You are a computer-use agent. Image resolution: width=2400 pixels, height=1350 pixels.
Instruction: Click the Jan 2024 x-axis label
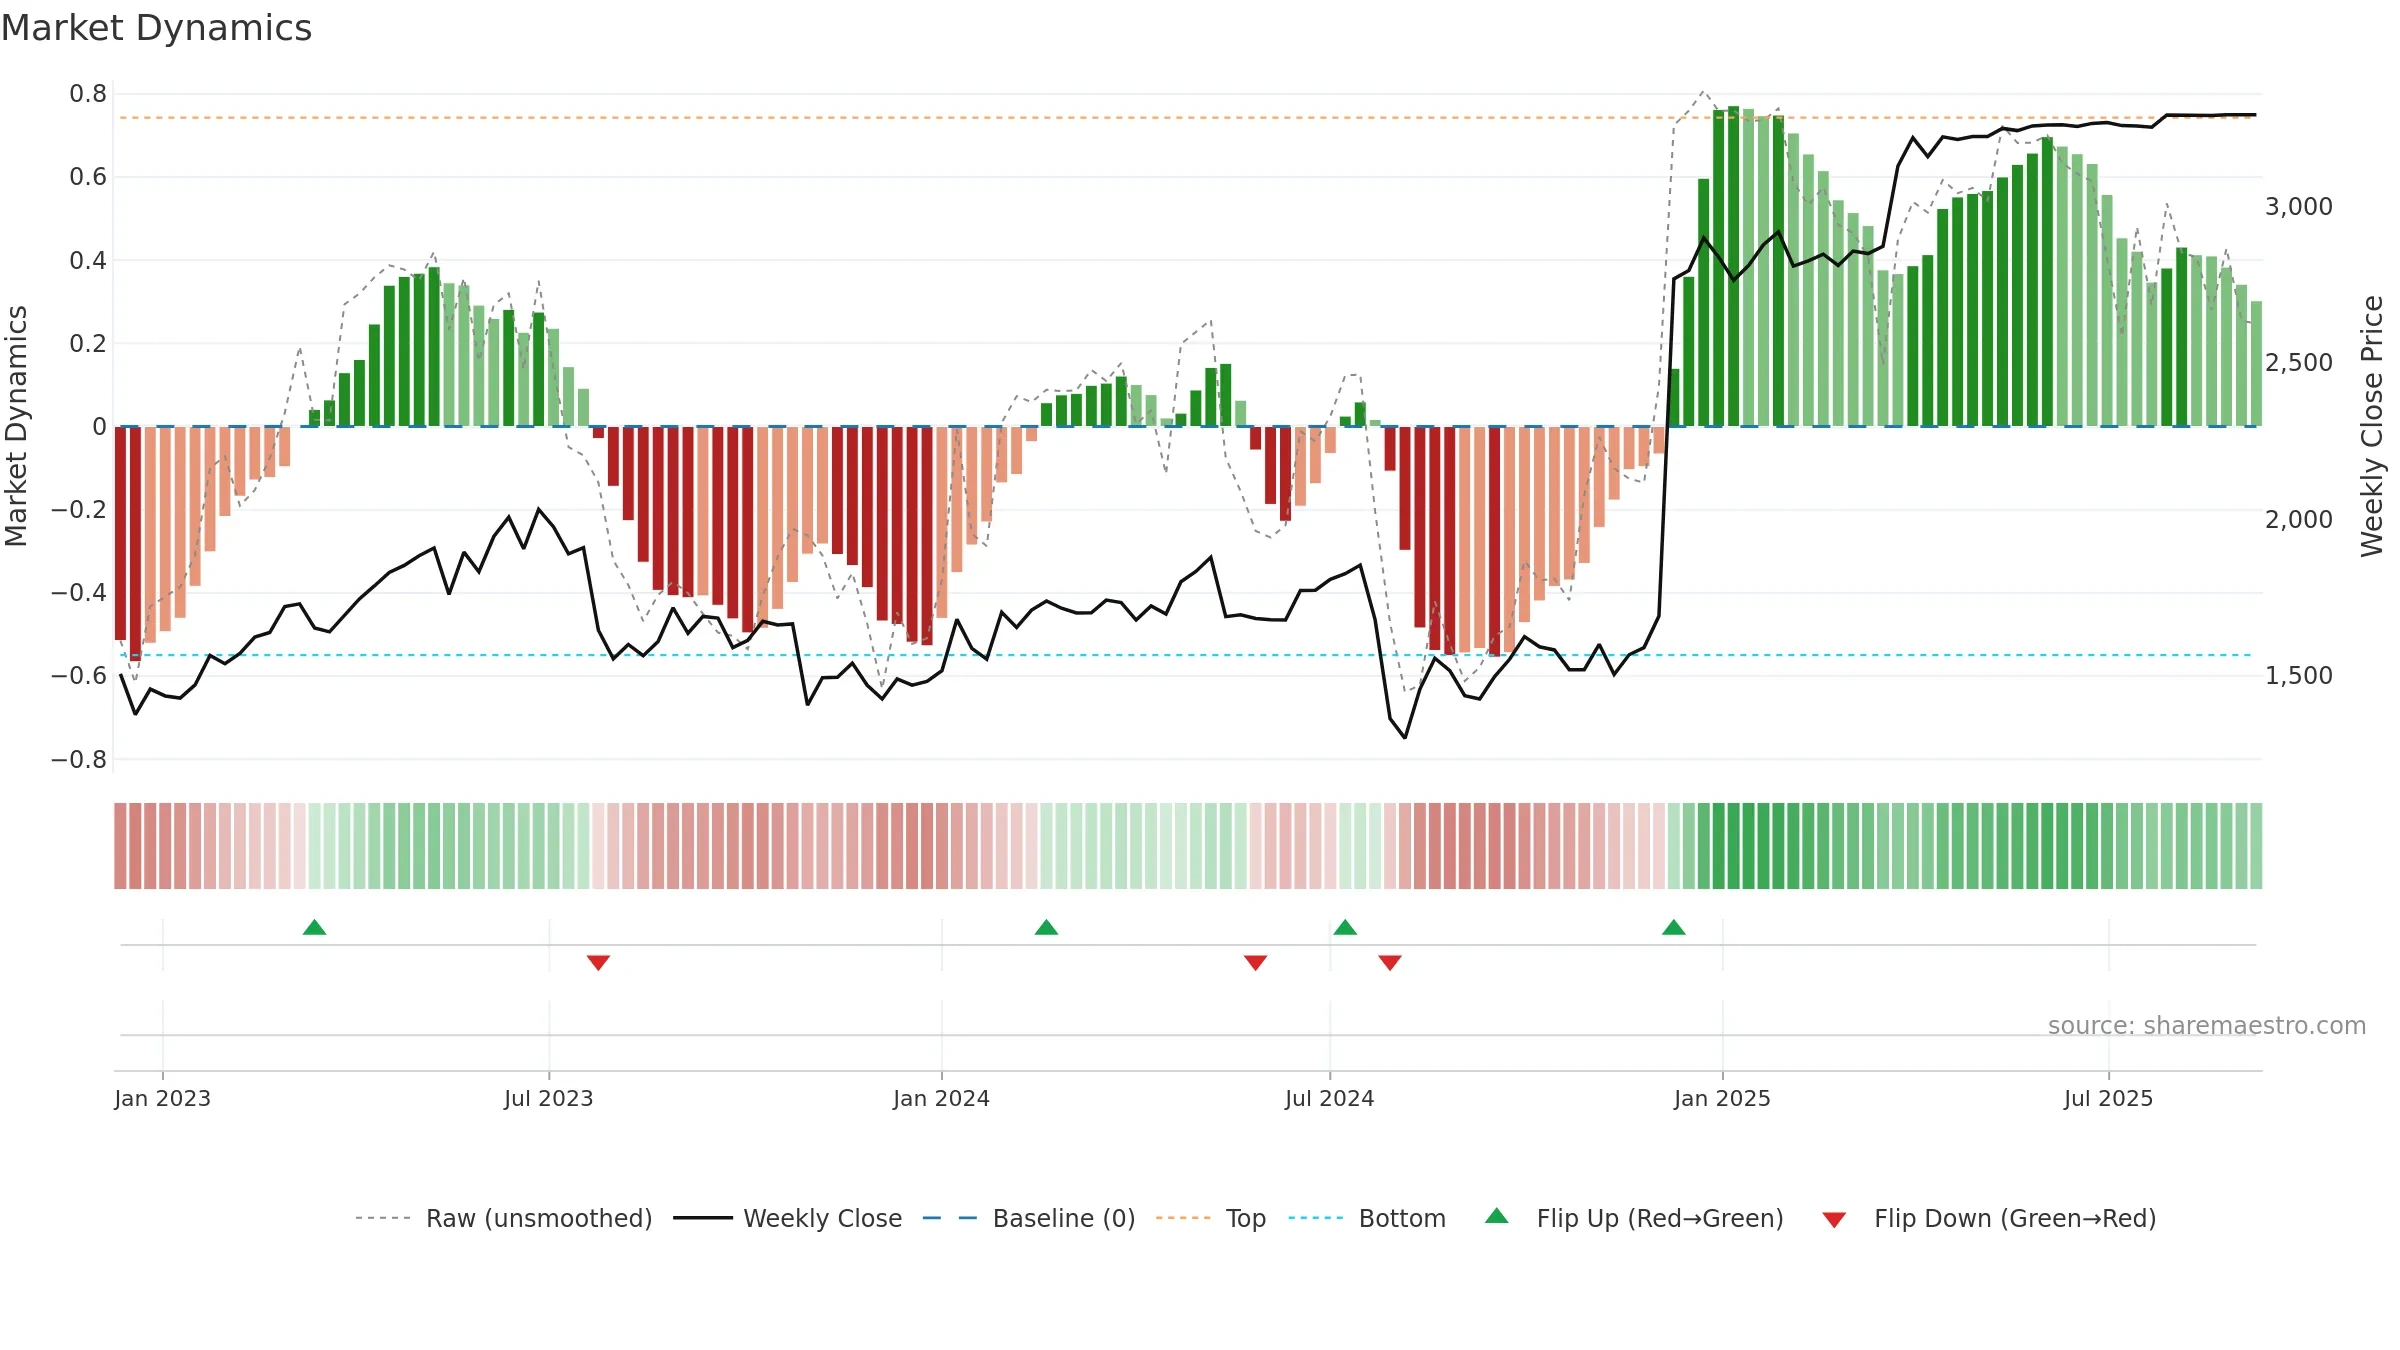click(941, 1098)
